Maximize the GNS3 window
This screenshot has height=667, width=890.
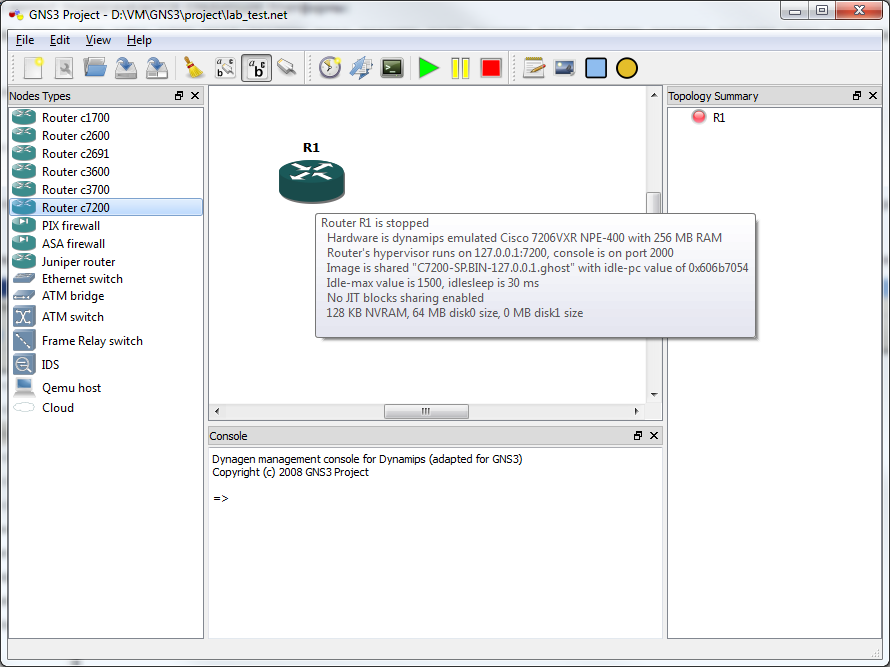[x=822, y=10]
